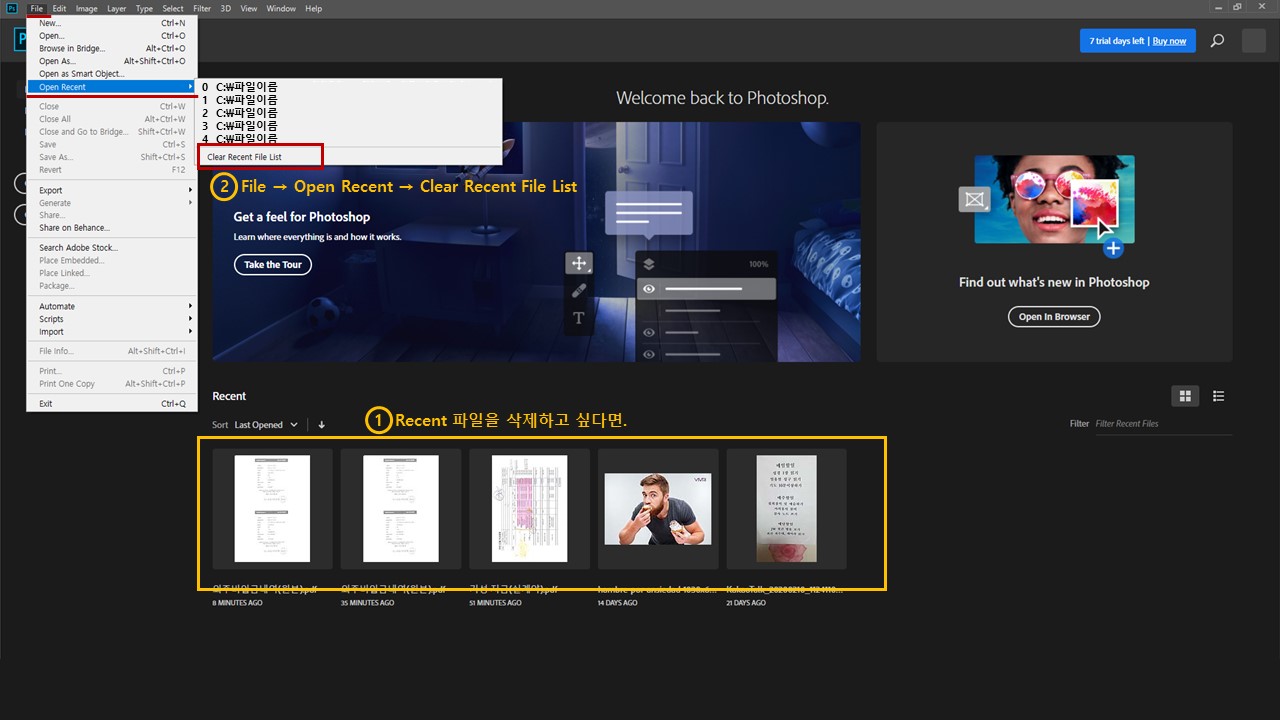
Task: Open the KakaoTalk image thumbnail
Action: pyautogui.click(x=786, y=508)
